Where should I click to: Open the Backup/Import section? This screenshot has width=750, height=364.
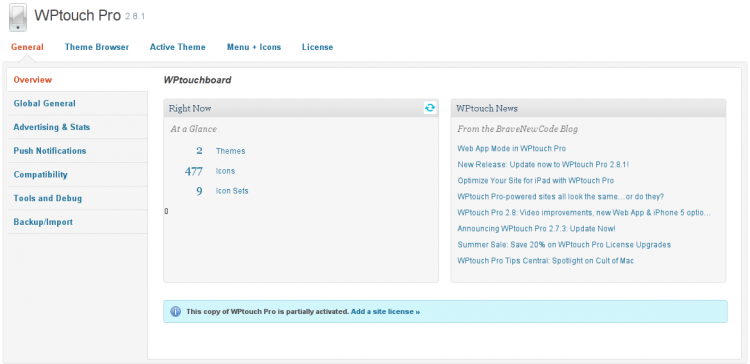click(x=77, y=222)
